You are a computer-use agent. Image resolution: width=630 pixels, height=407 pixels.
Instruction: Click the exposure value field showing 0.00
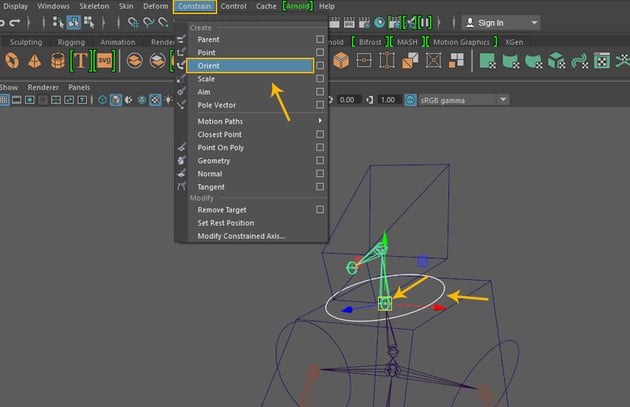pyautogui.click(x=348, y=100)
